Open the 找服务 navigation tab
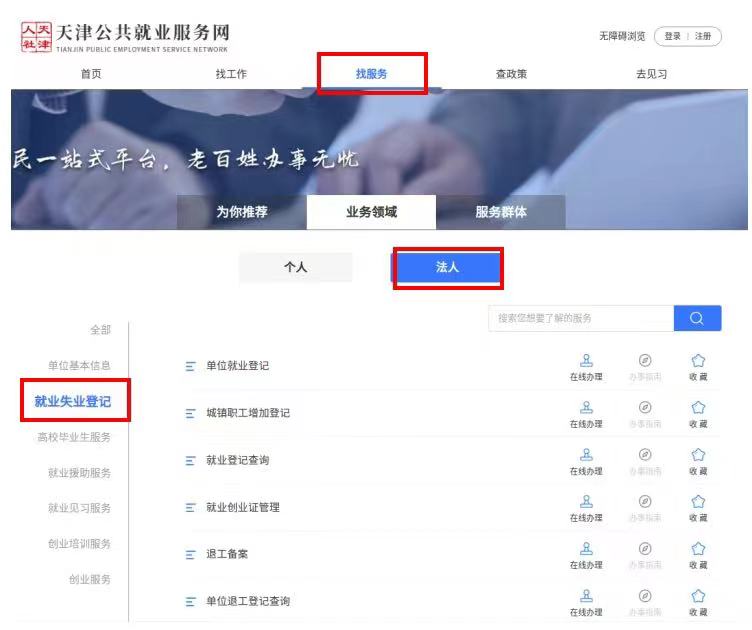This screenshot has height=630, width=752. pos(371,74)
